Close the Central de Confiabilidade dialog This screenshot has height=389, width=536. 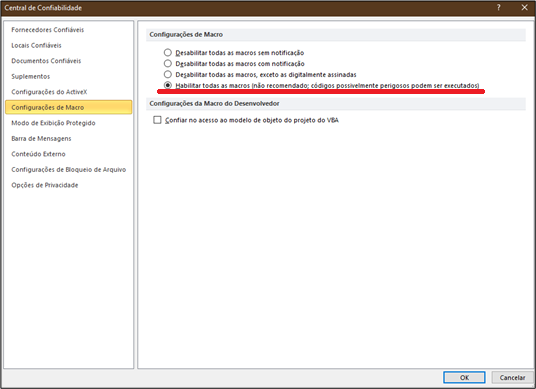[x=524, y=8]
